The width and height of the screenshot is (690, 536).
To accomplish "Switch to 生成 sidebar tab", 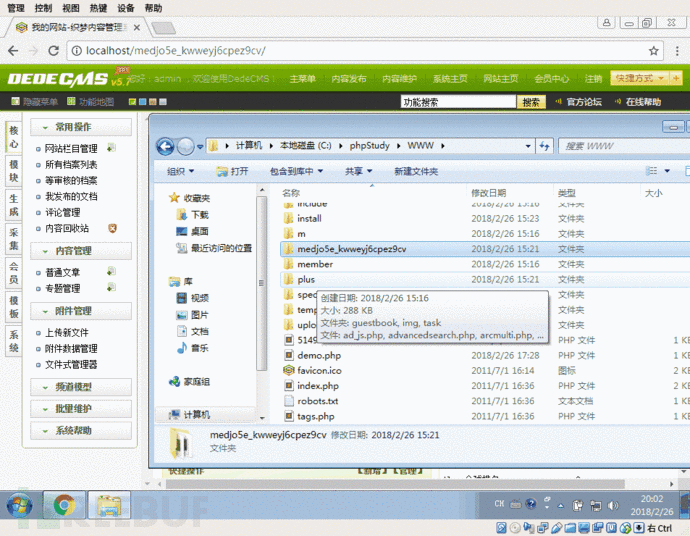I will 14,205.
